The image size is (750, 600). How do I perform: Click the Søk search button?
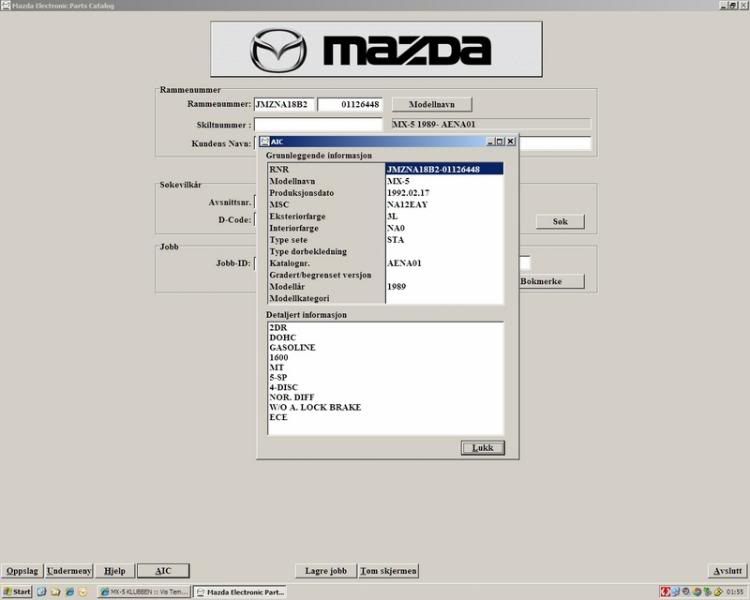pyautogui.click(x=560, y=222)
